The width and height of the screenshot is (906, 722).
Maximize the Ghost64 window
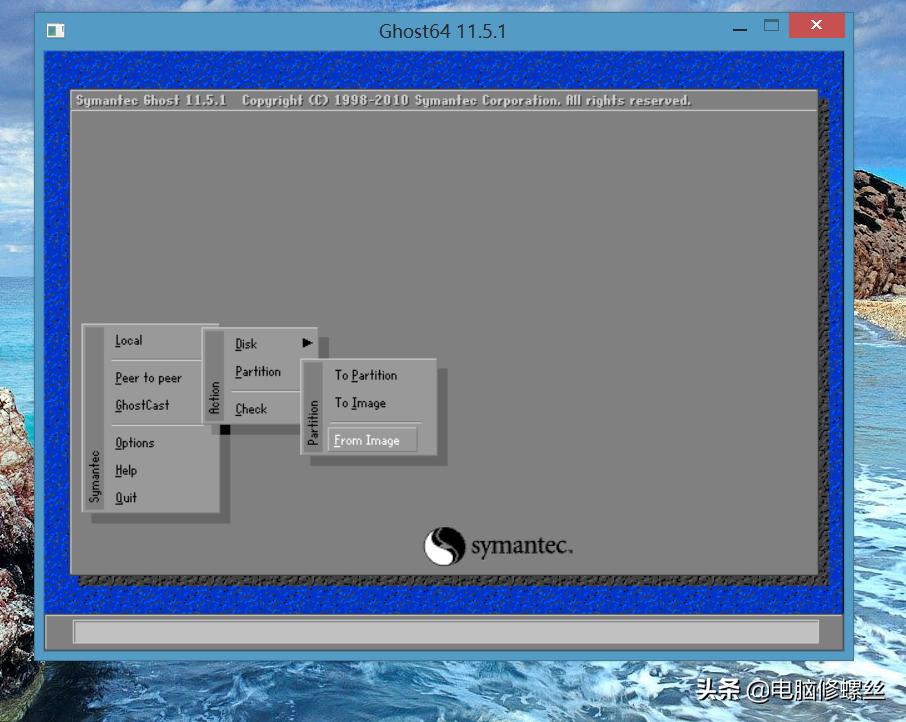click(x=771, y=25)
